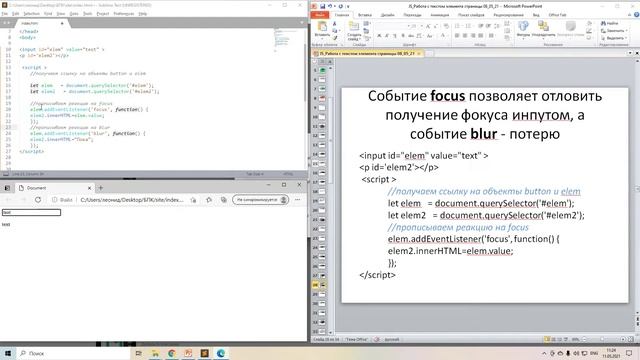This screenshot has height=360, width=640.
Task: Expand the Shapes (Фигуры) dropdown arrow
Action: pyautogui.click(x=523, y=39)
